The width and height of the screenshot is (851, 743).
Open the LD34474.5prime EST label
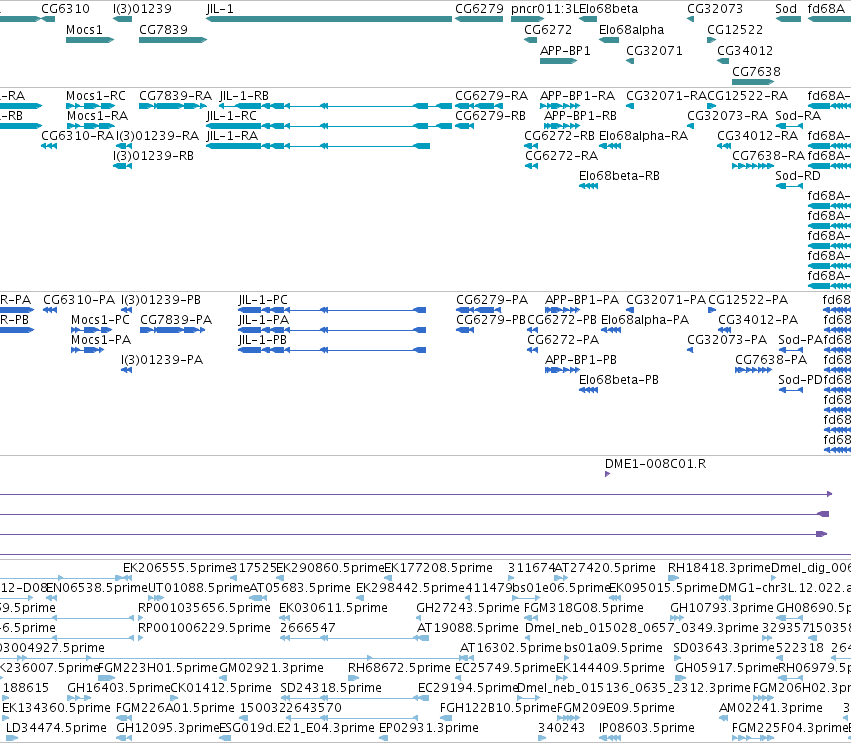coord(56,728)
